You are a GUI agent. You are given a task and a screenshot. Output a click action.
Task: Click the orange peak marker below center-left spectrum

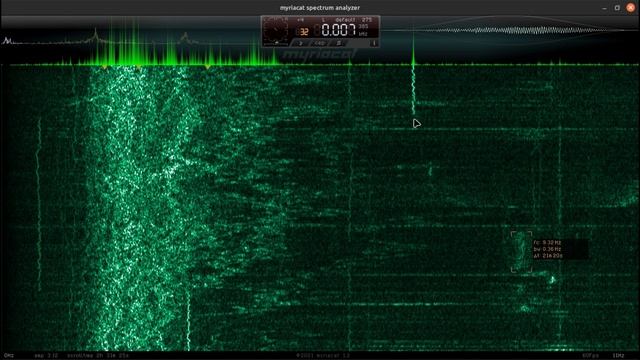208,67
